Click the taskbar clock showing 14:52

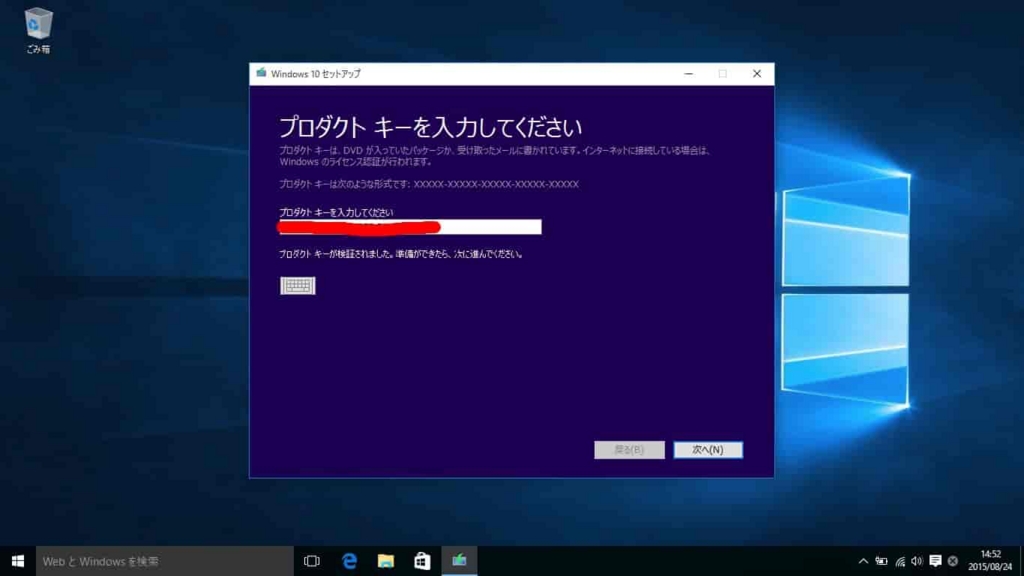coord(990,561)
